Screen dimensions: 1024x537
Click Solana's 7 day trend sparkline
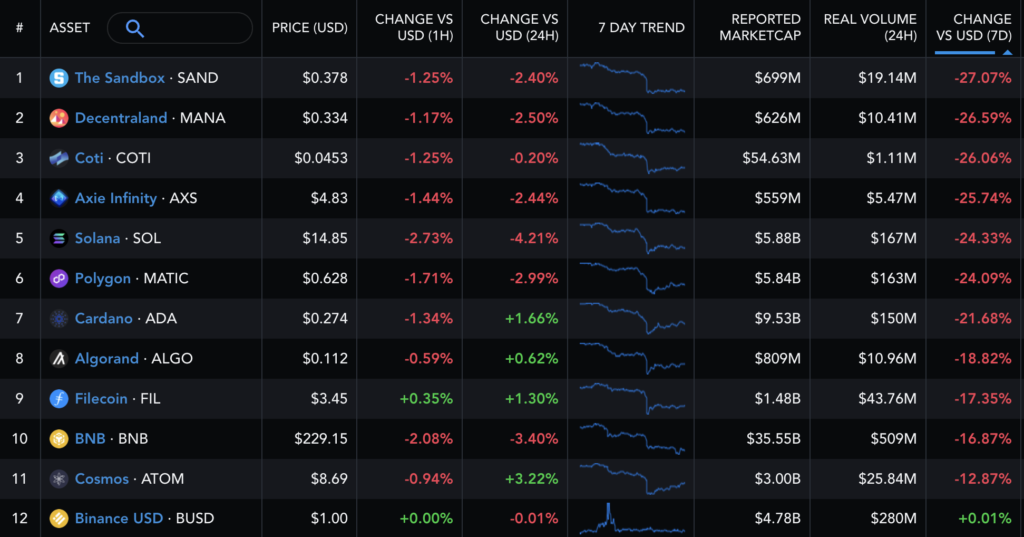click(x=632, y=238)
